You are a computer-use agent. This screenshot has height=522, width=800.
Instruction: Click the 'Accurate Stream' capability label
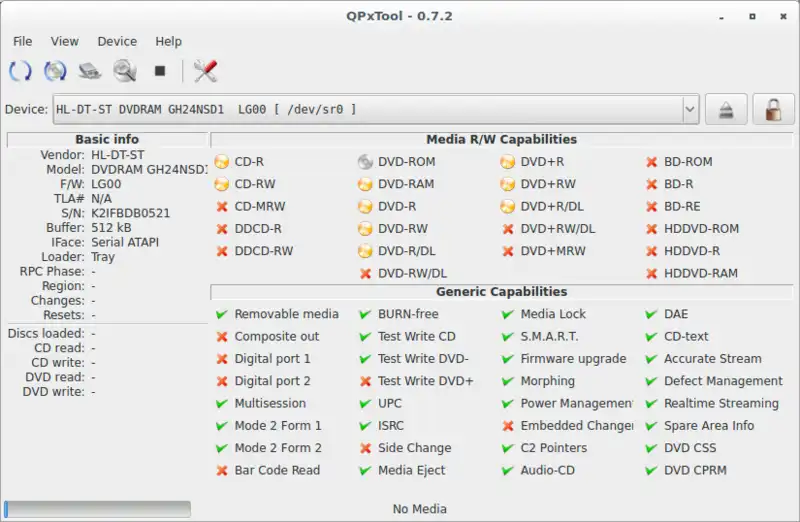[x=712, y=359]
